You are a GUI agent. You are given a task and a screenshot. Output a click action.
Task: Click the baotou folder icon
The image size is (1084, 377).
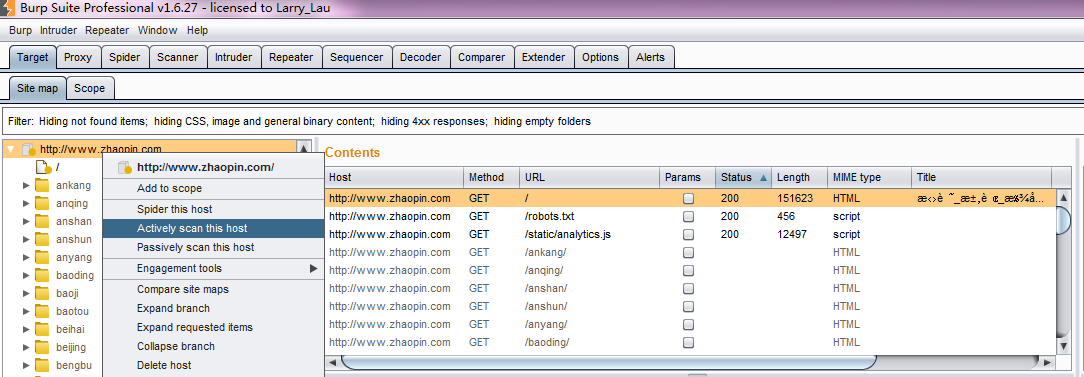pyautogui.click(x=43, y=311)
